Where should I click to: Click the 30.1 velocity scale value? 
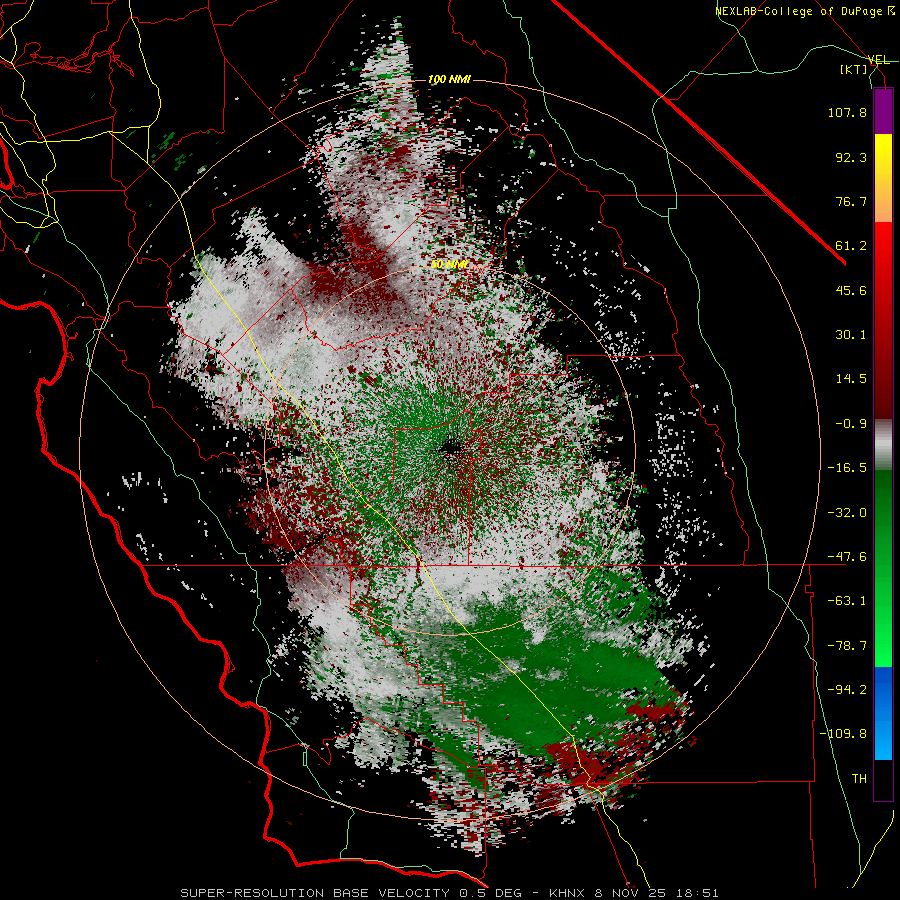point(851,335)
